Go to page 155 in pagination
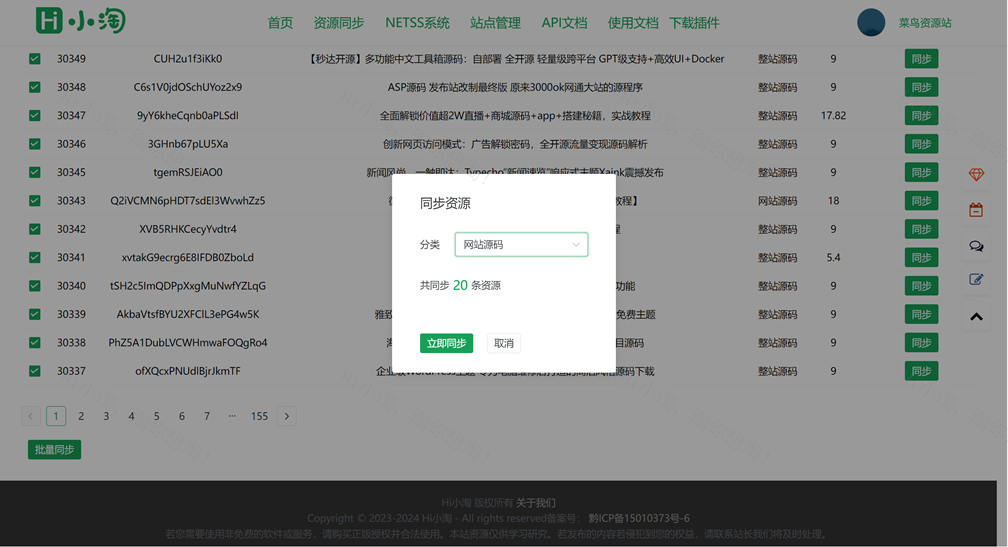1008x547 pixels. [x=259, y=416]
